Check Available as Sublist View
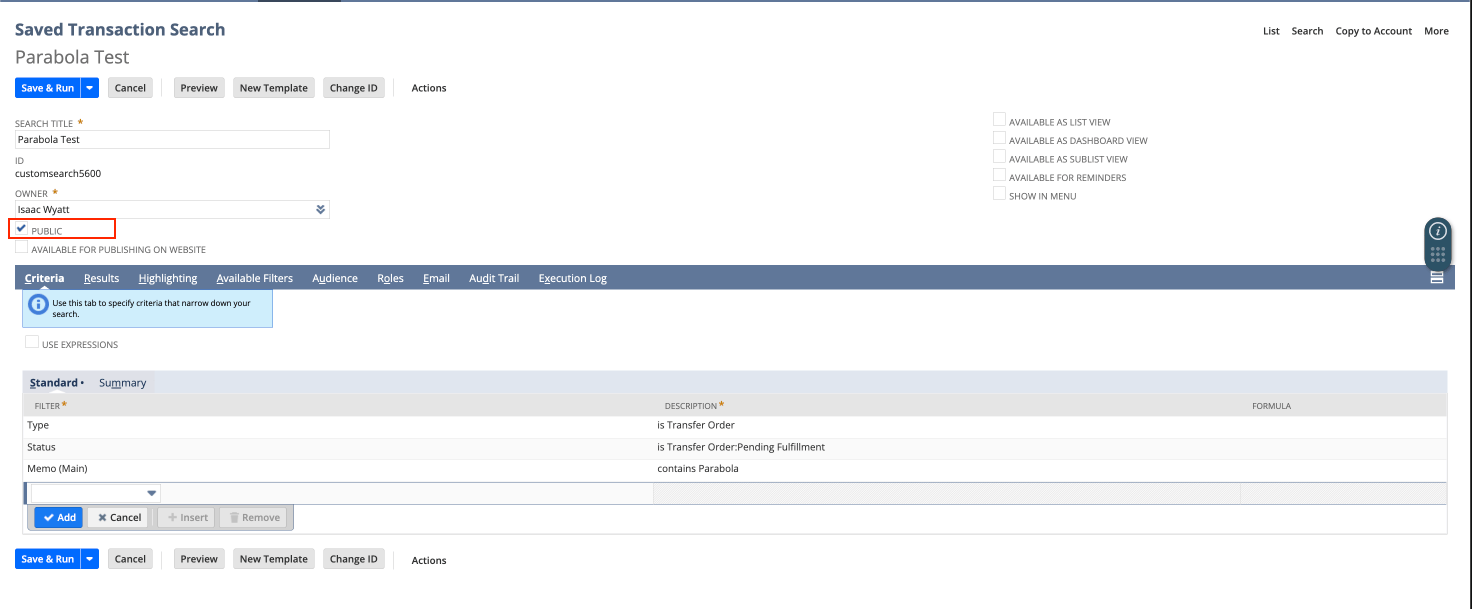1472x609 pixels. pyautogui.click(x=999, y=156)
